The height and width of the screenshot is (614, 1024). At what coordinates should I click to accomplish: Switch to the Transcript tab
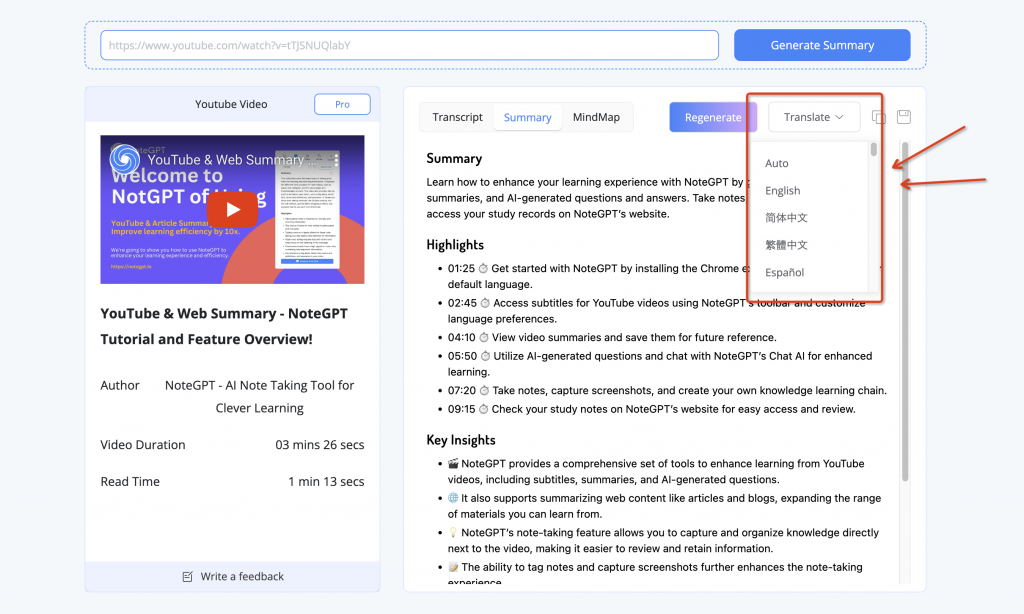(x=457, y=117)
